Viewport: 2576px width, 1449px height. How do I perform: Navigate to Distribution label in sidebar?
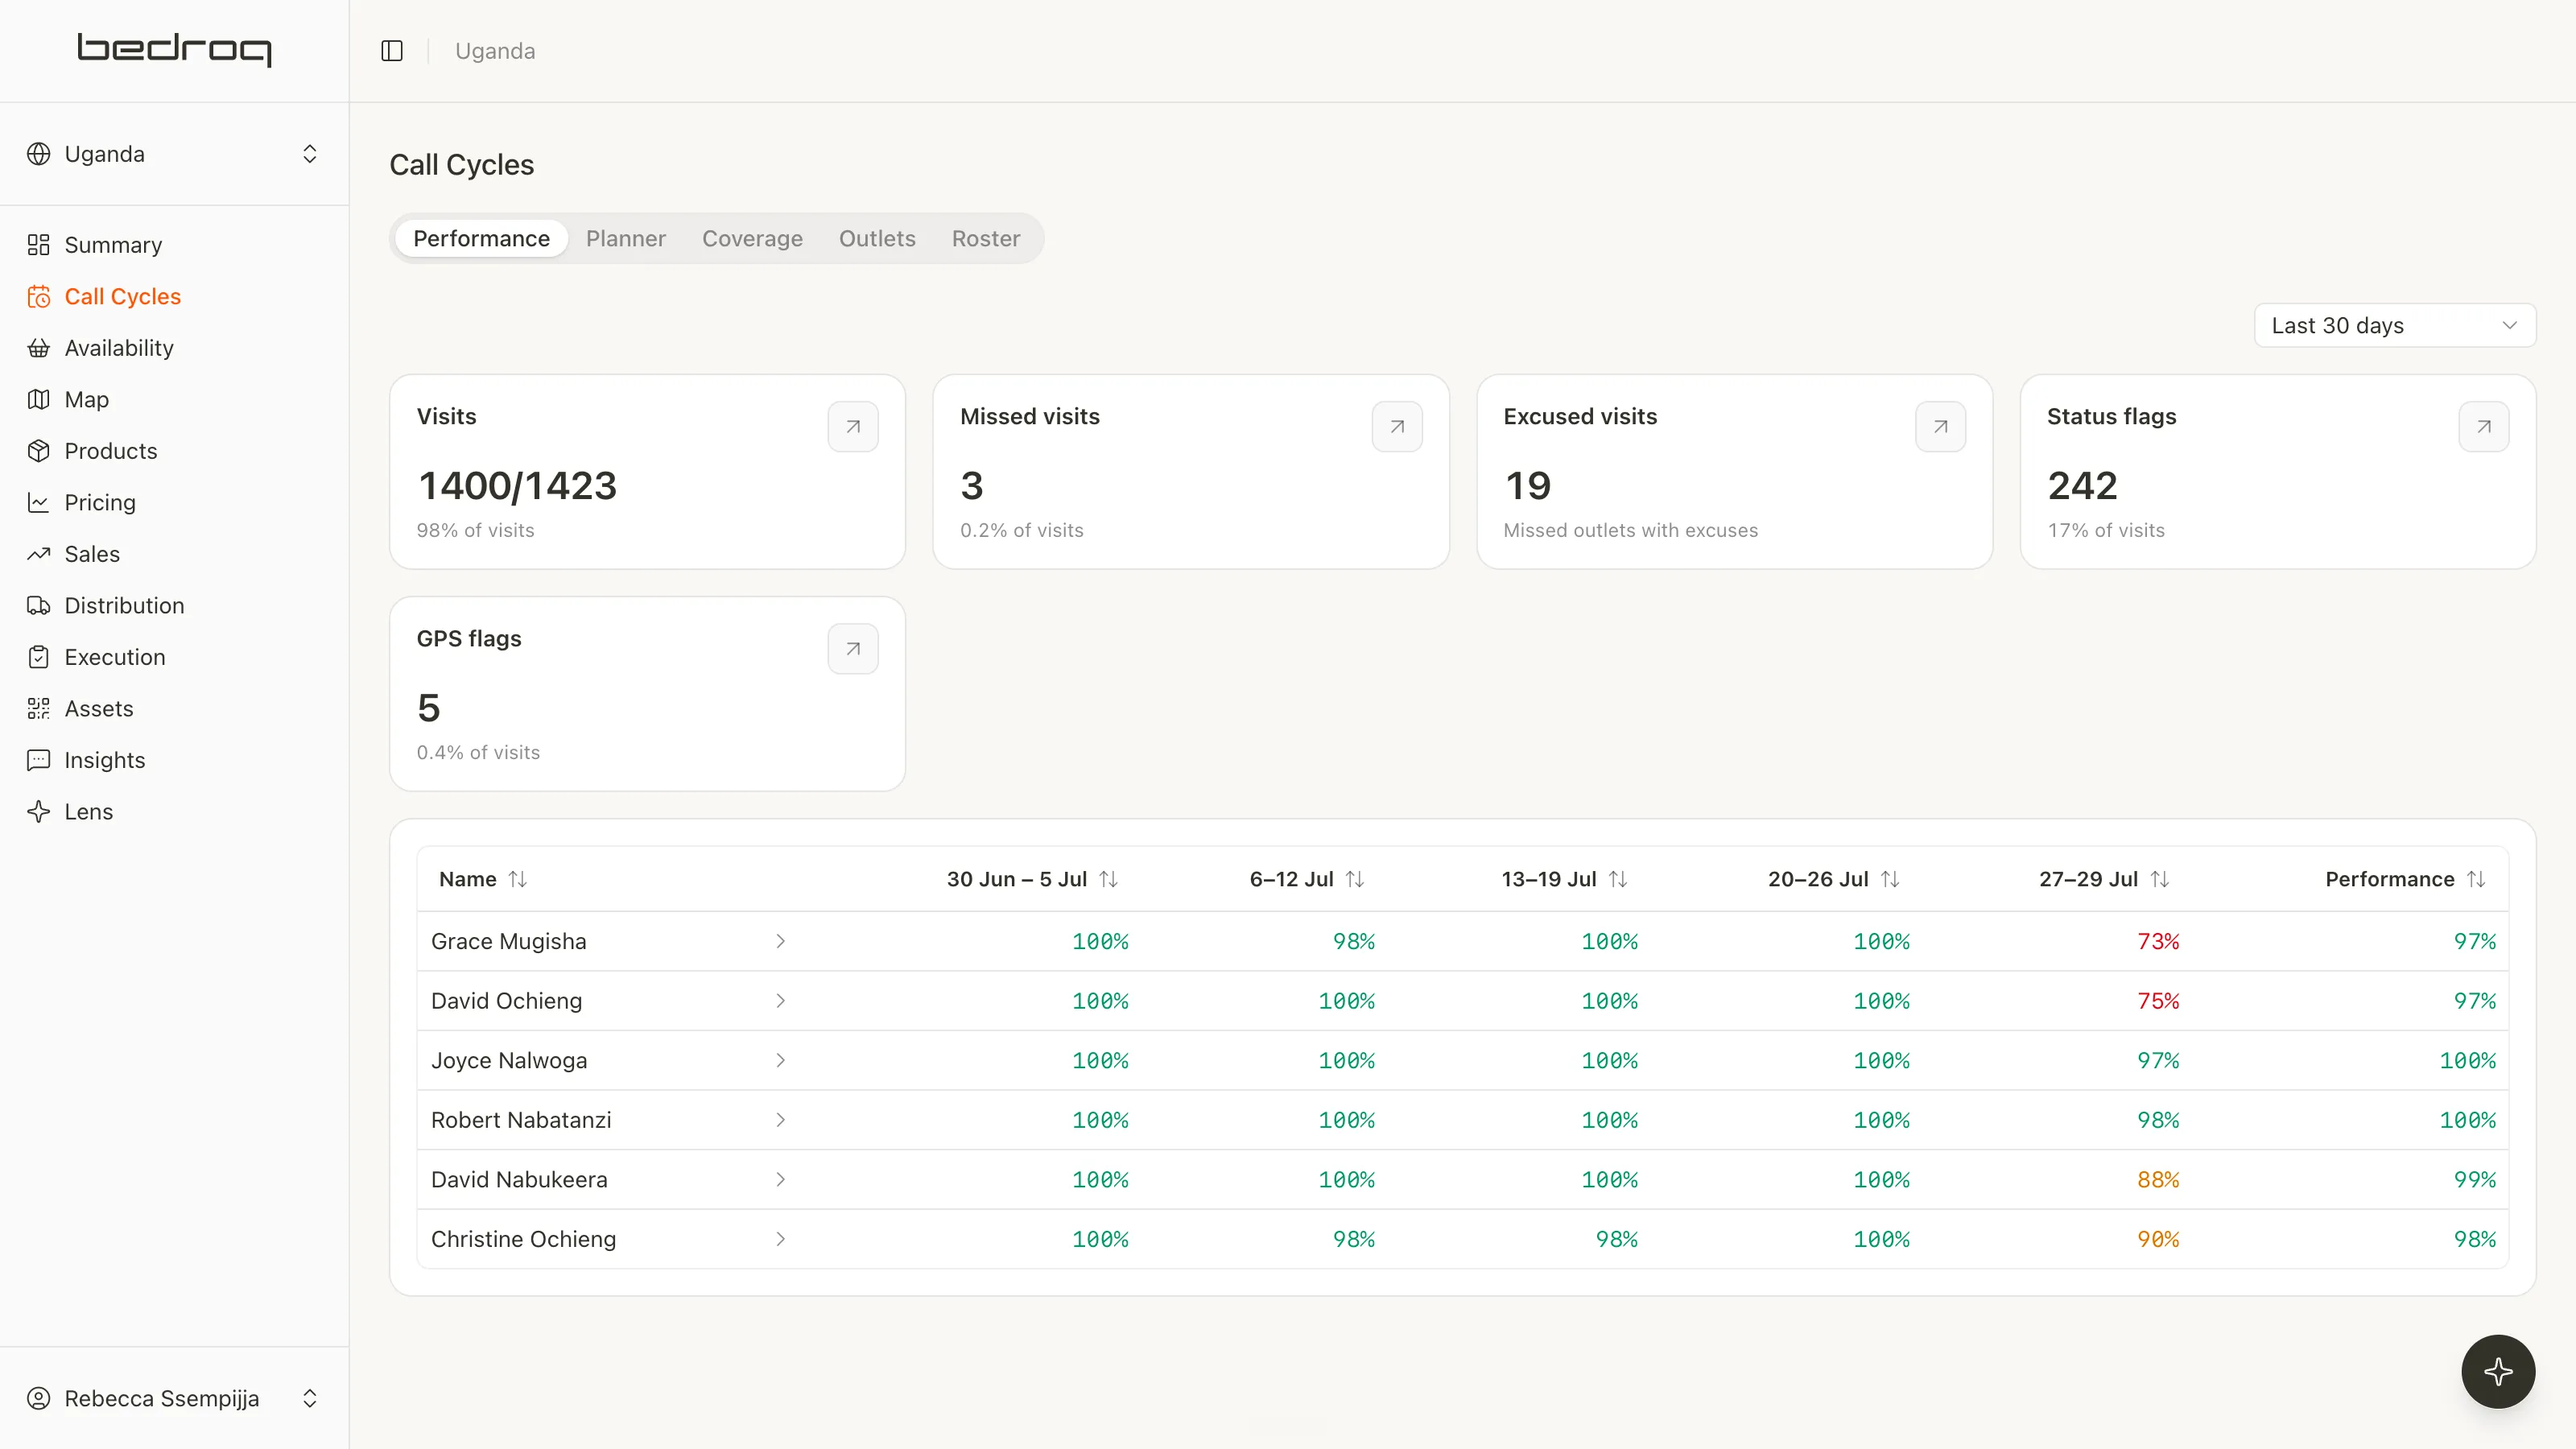tap(124, 606)
